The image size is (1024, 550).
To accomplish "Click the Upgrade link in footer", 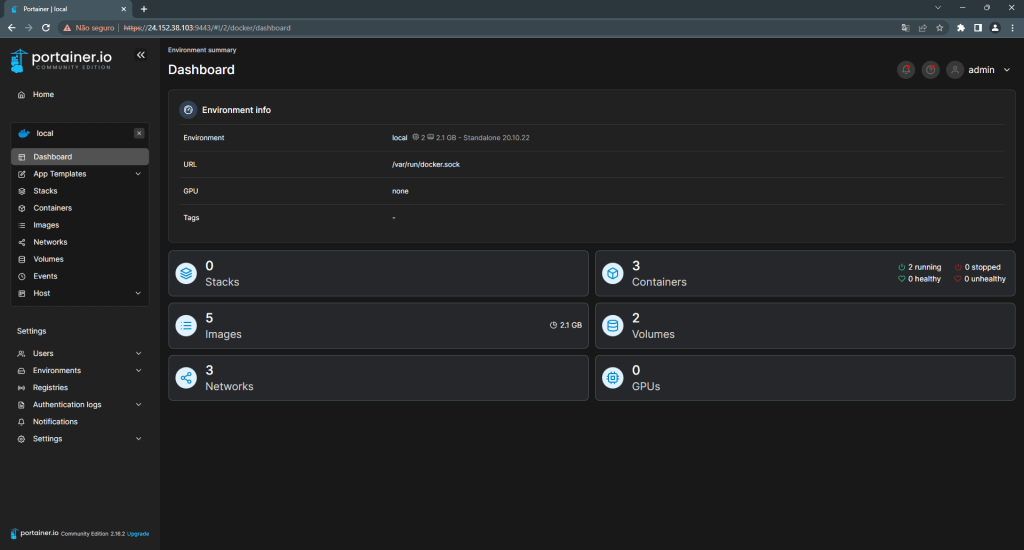I will click(138, 534).
